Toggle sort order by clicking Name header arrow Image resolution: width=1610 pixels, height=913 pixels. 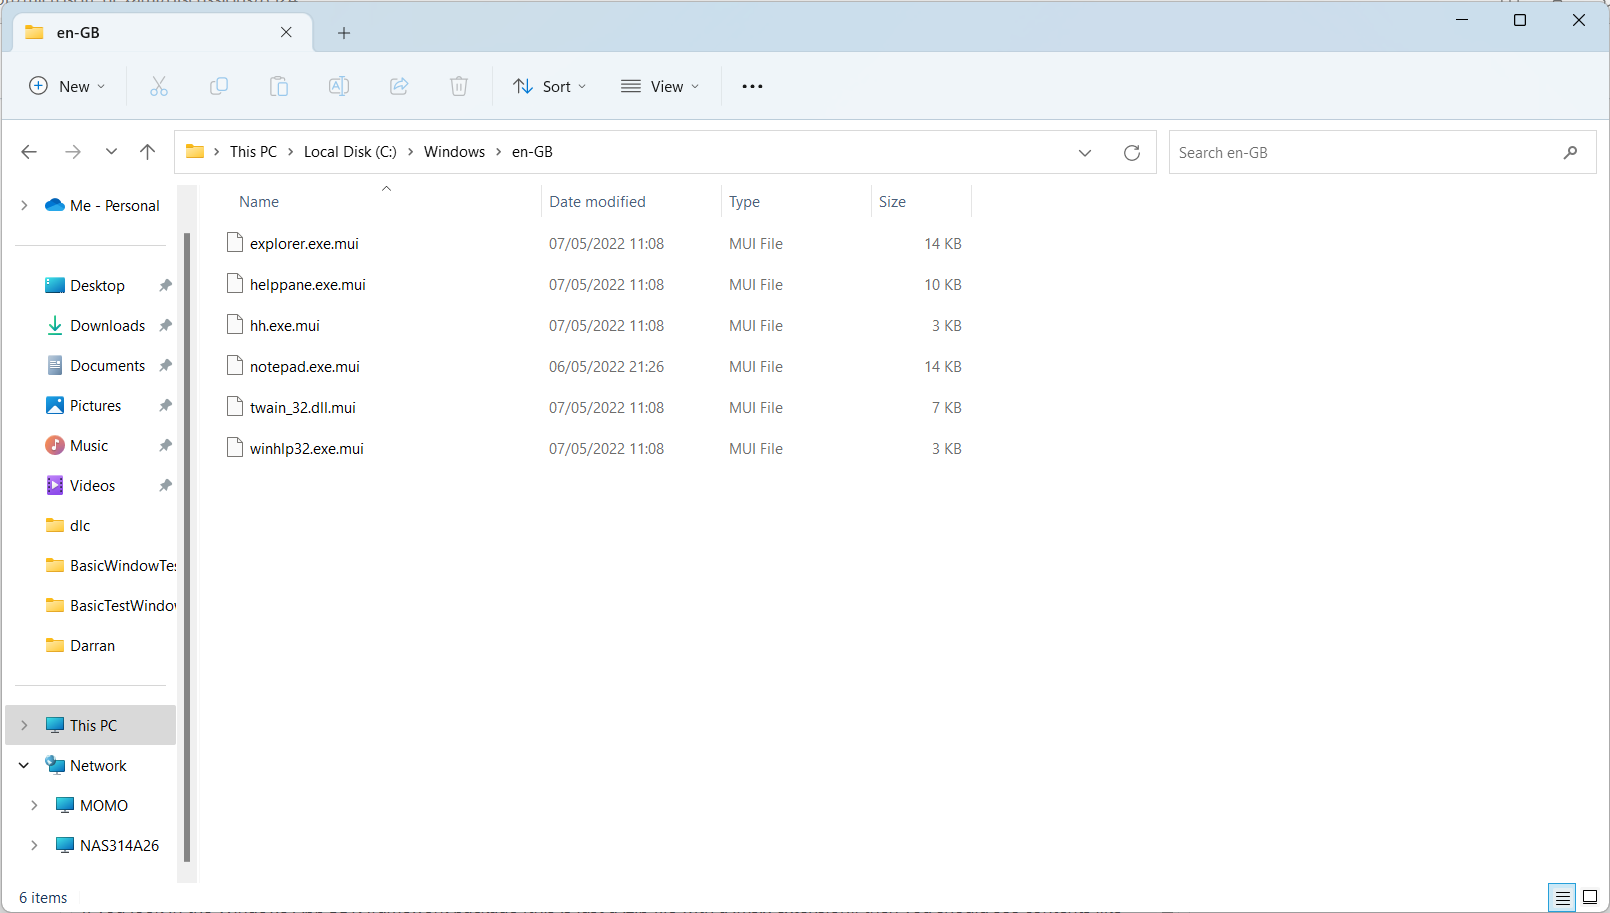[x=386, y=188]
